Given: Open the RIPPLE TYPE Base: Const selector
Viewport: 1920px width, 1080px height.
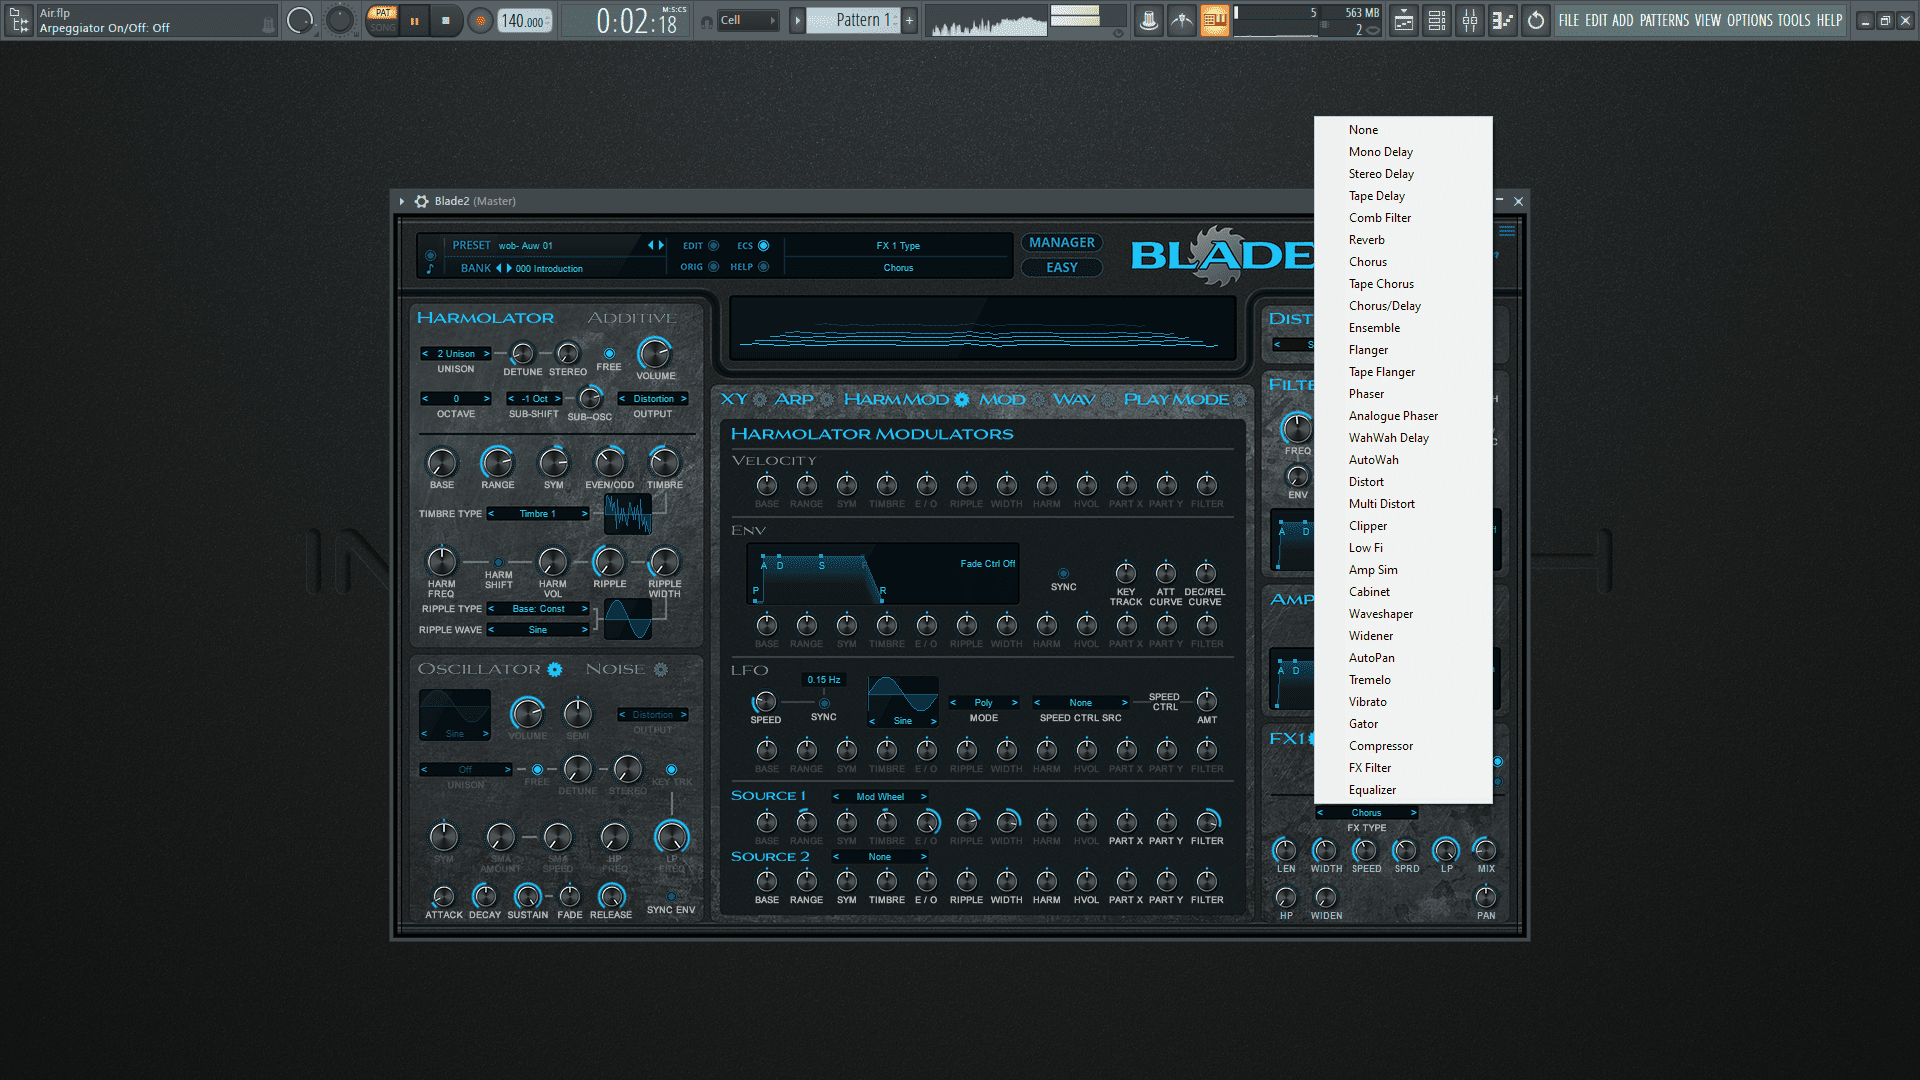Looking at the screenshot, I should [x=538, y=609].
